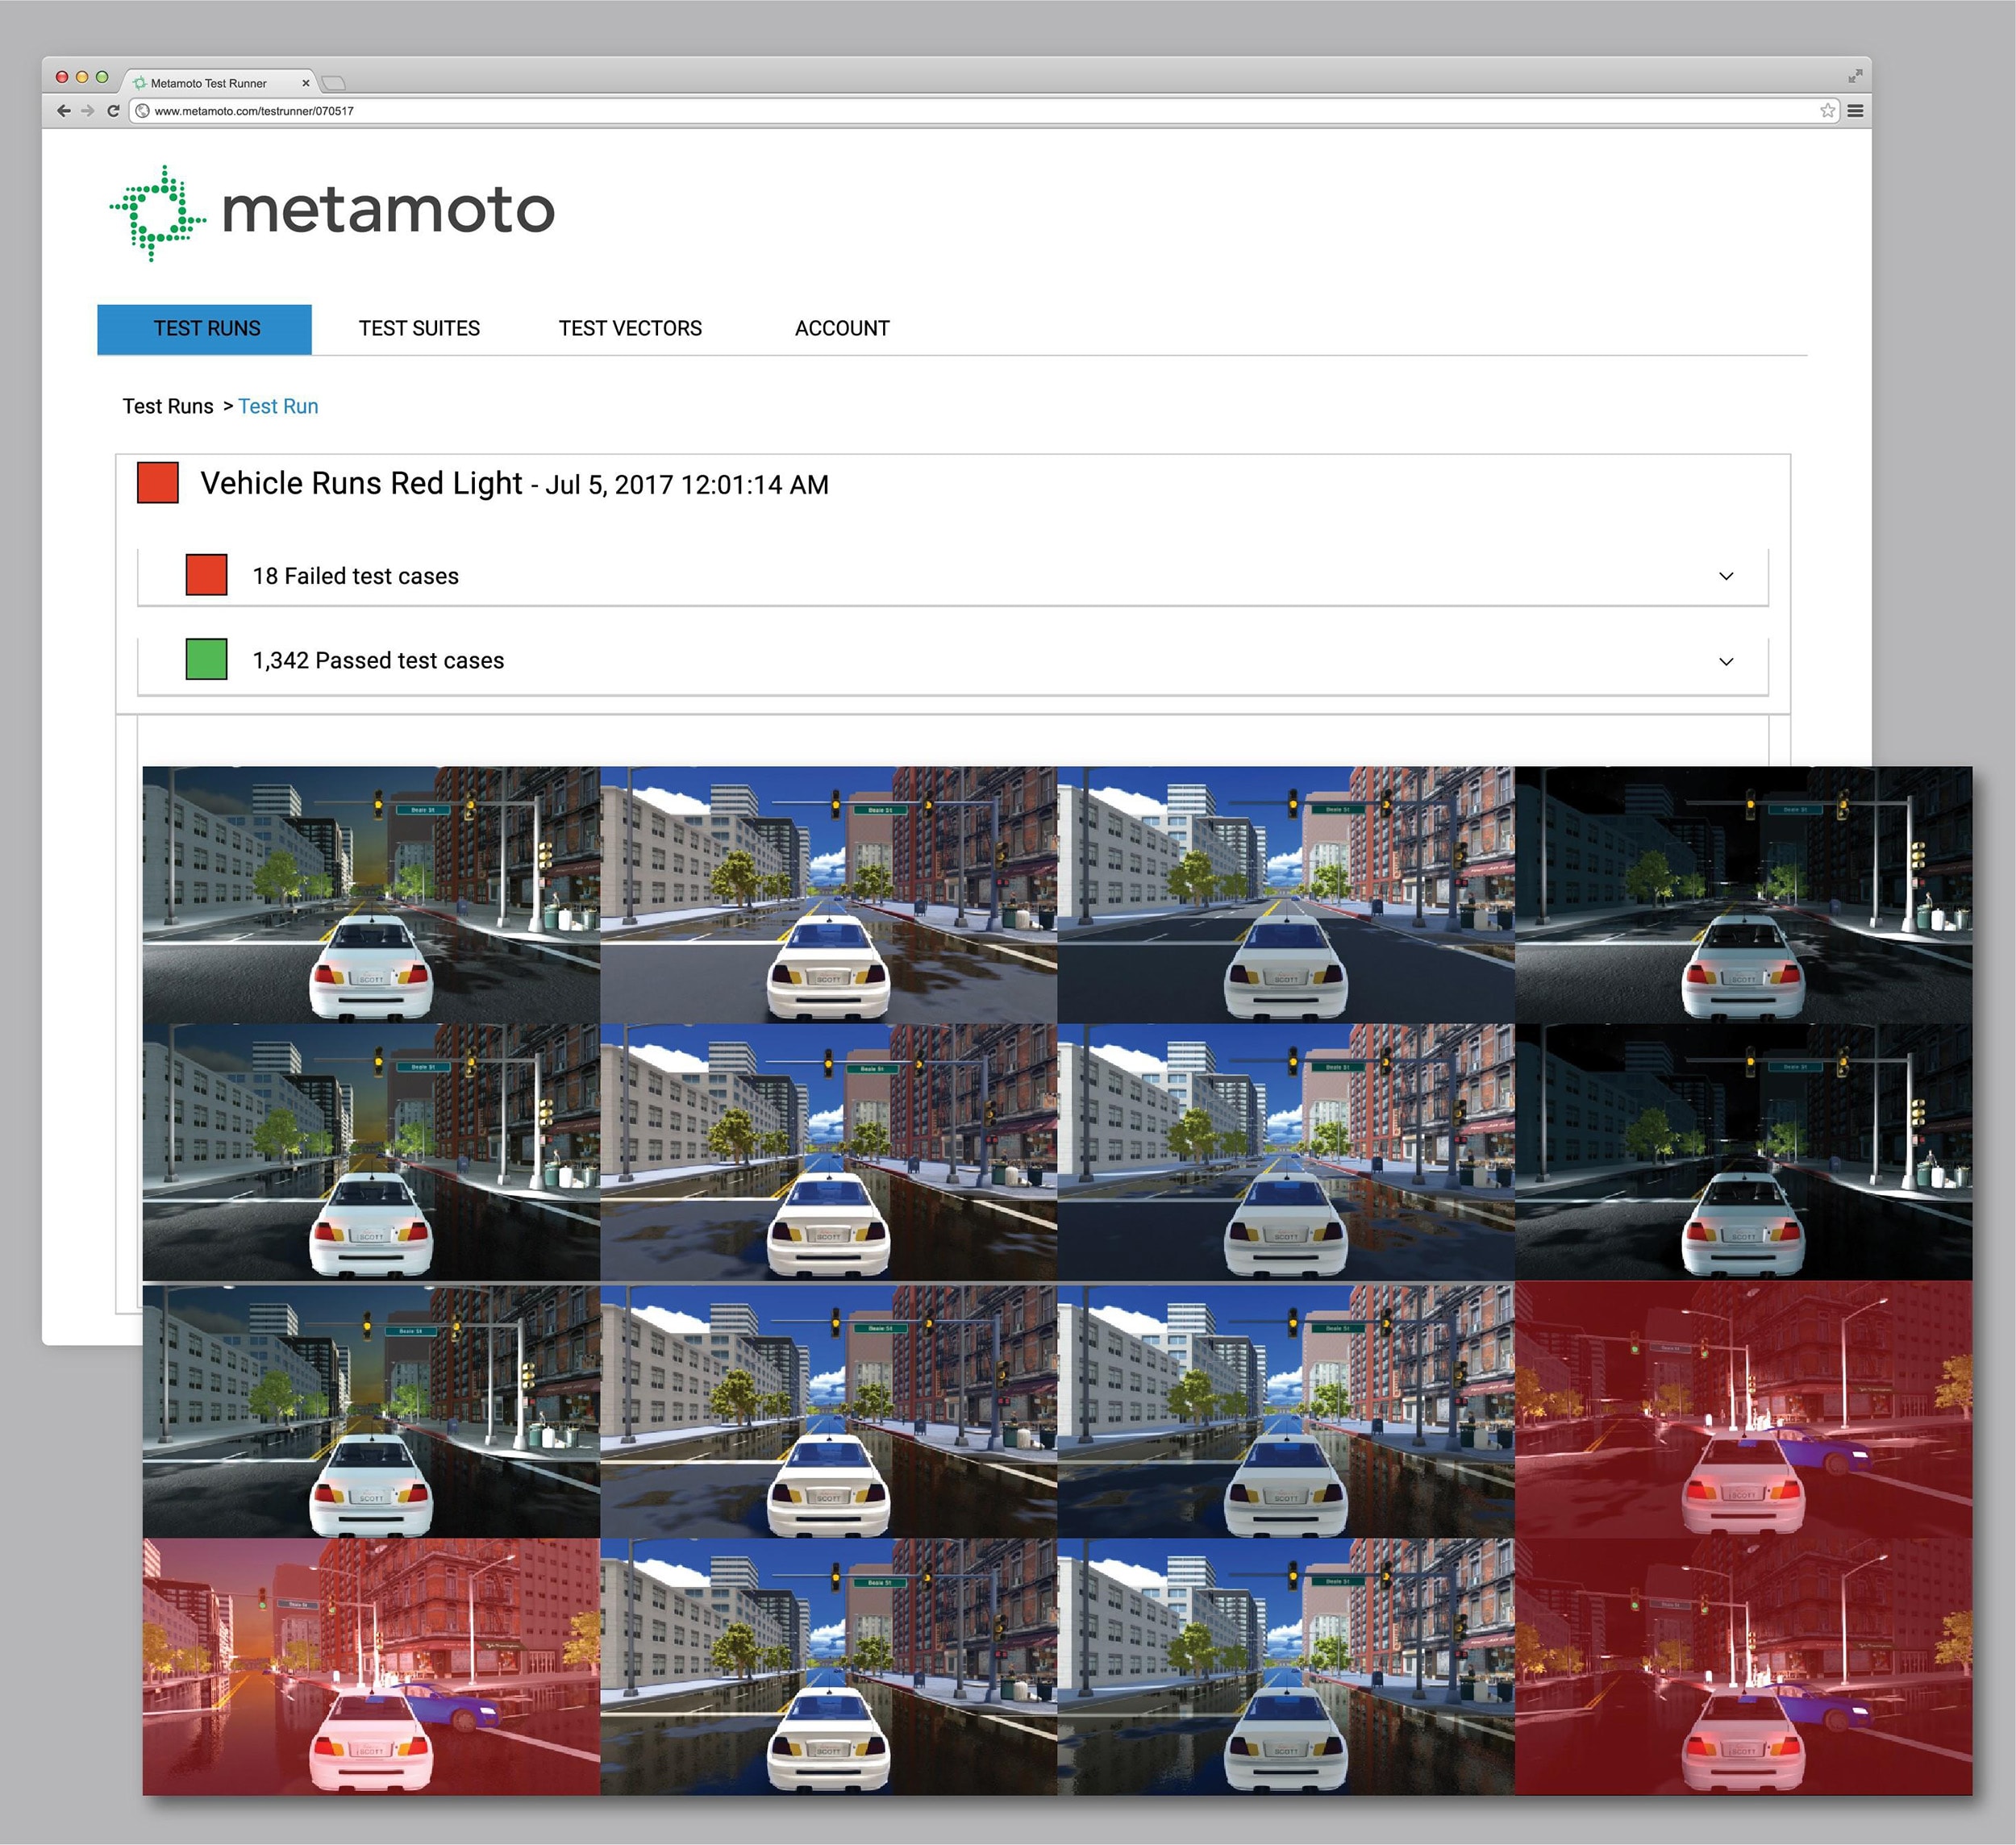Click the metamoto logo
This screenshot has height=1845, width=2016.
tap(332, 212)
